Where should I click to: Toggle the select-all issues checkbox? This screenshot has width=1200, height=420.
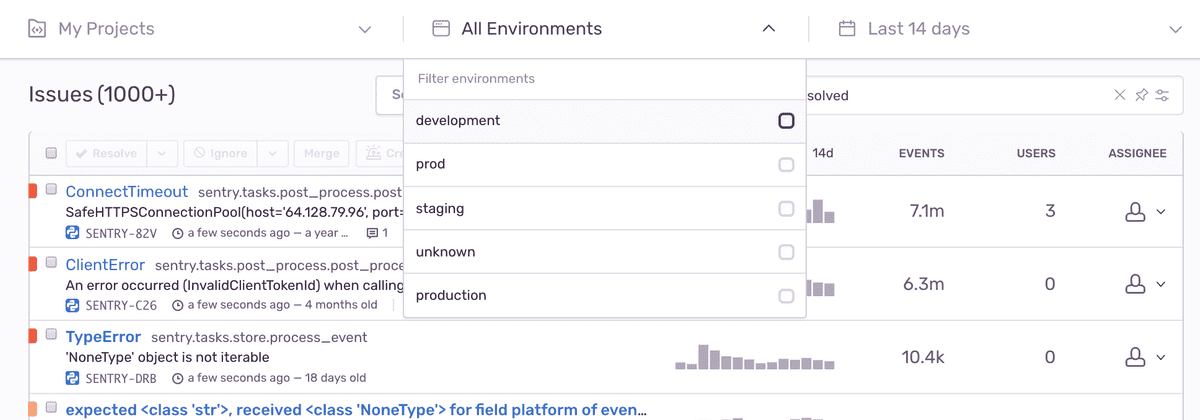coord(51,153)
